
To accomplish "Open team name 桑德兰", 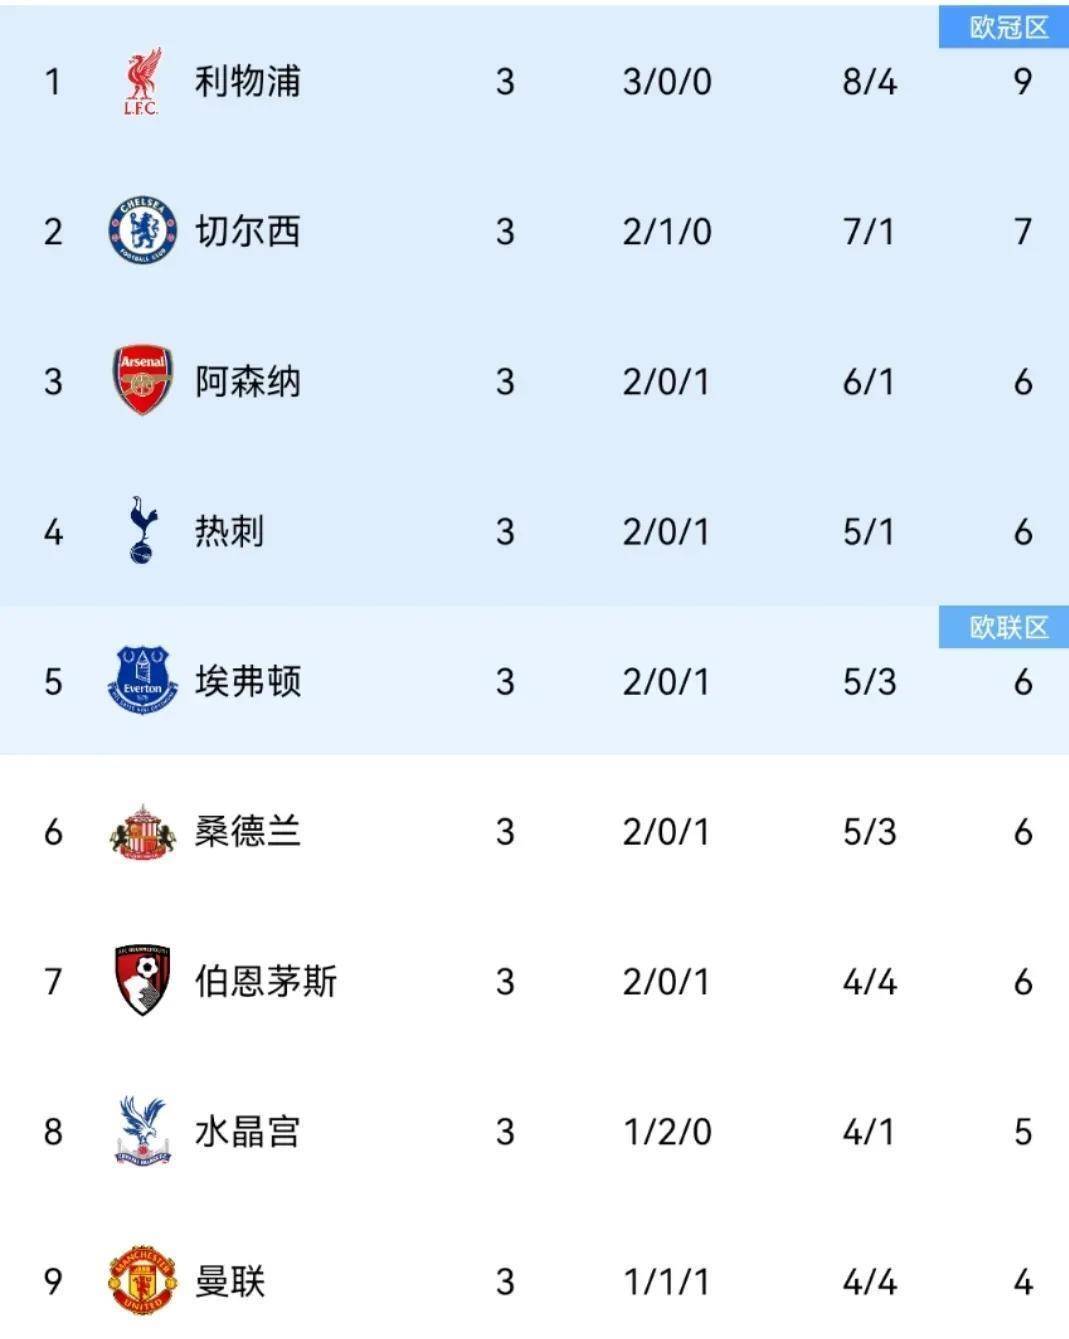I will [x=247, y=831].
